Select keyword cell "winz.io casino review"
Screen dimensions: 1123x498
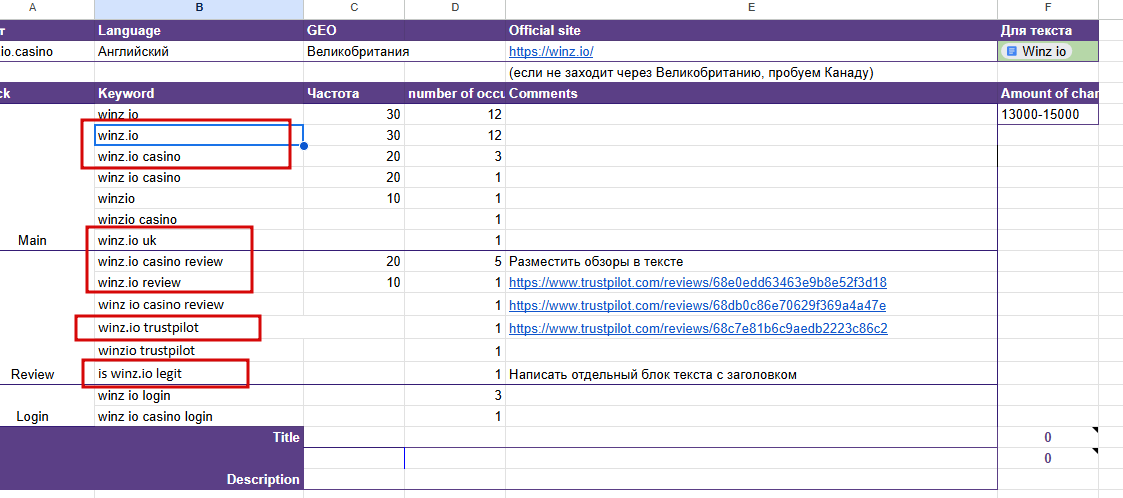pyautogui.click(x=198, y=262)
